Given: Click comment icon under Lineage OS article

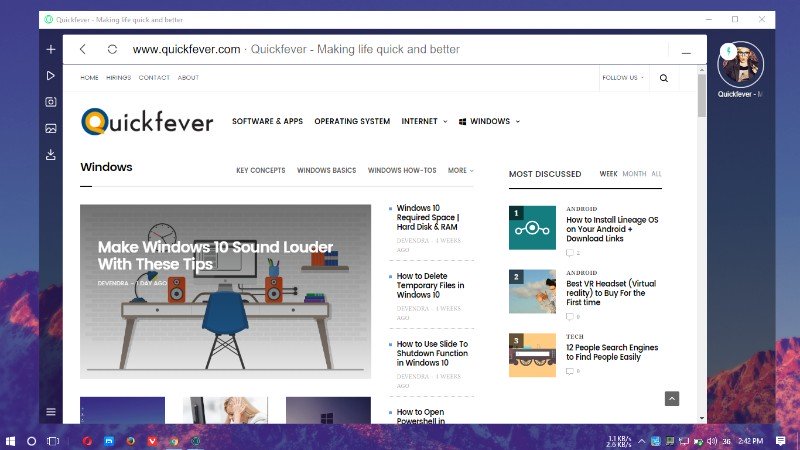Looking at the screenshot, I should click(570, 253).
